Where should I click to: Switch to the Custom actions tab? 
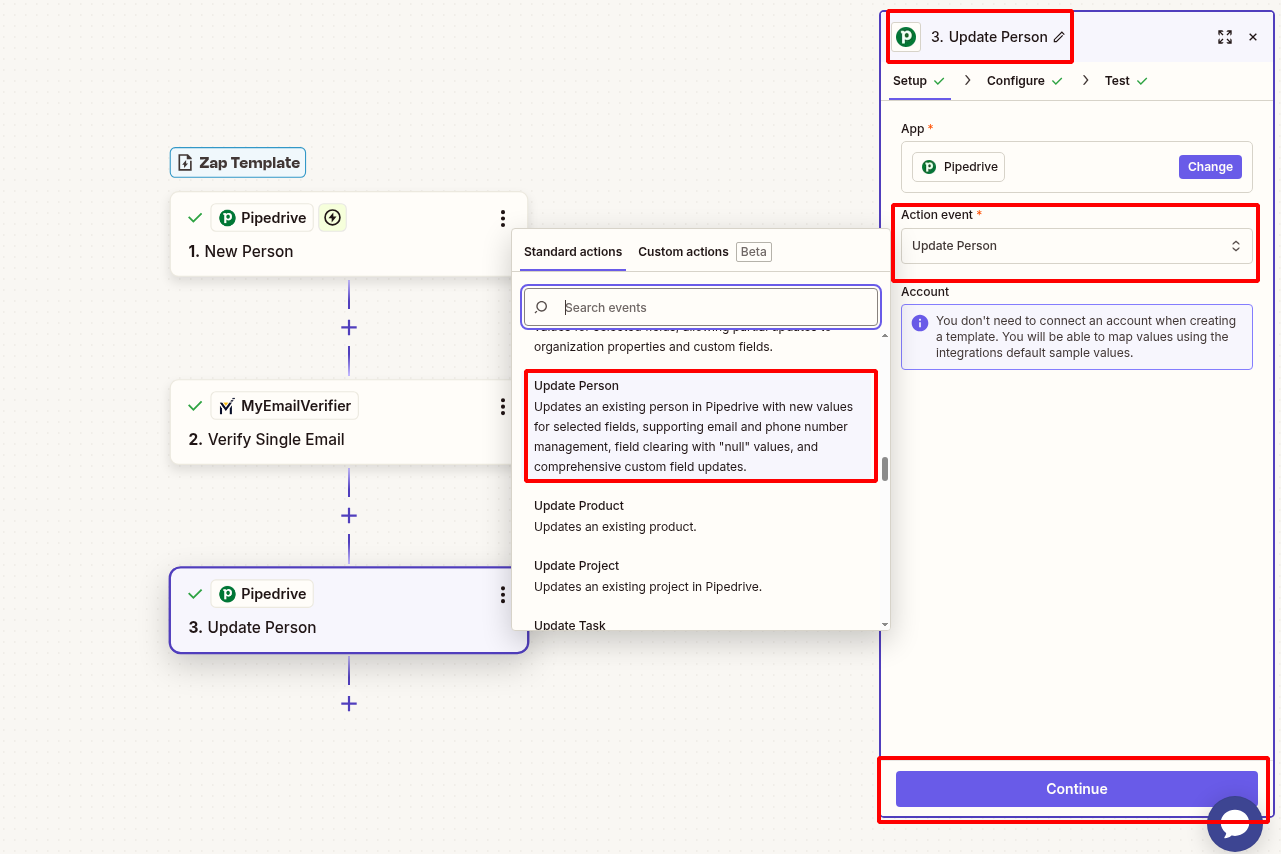pos(683,251)
